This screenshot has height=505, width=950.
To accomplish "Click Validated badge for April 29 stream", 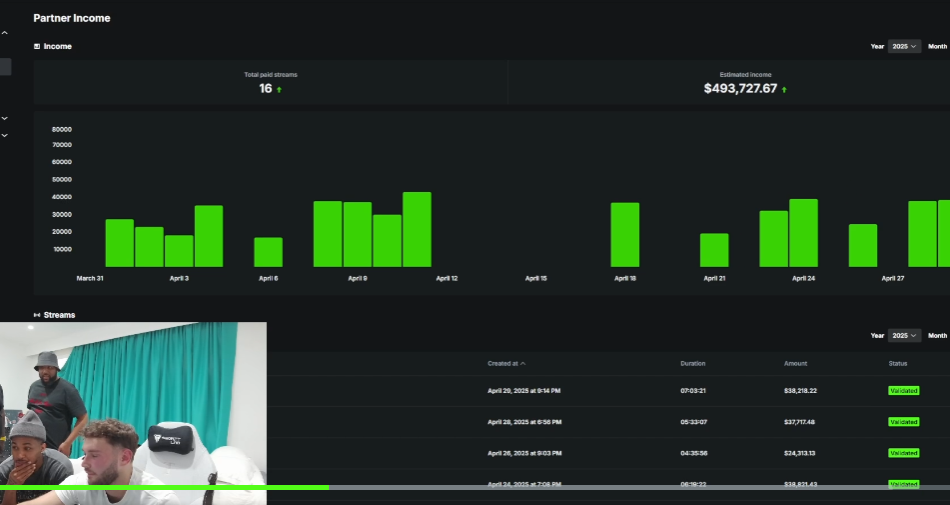I will click(x=903, y=391).
